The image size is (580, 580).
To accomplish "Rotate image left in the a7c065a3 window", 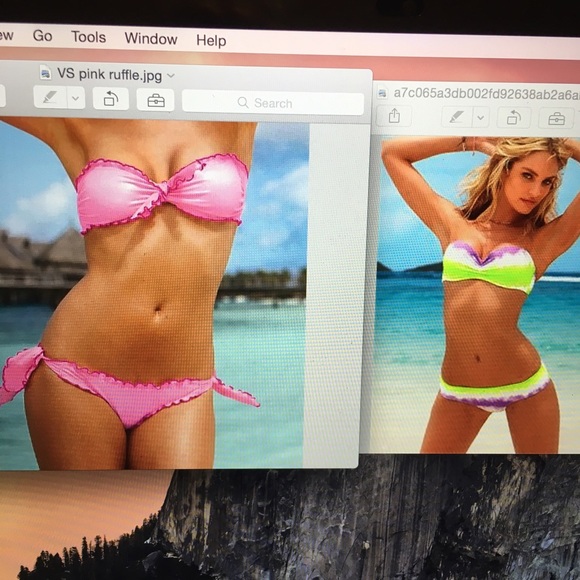I will point(513,118).
